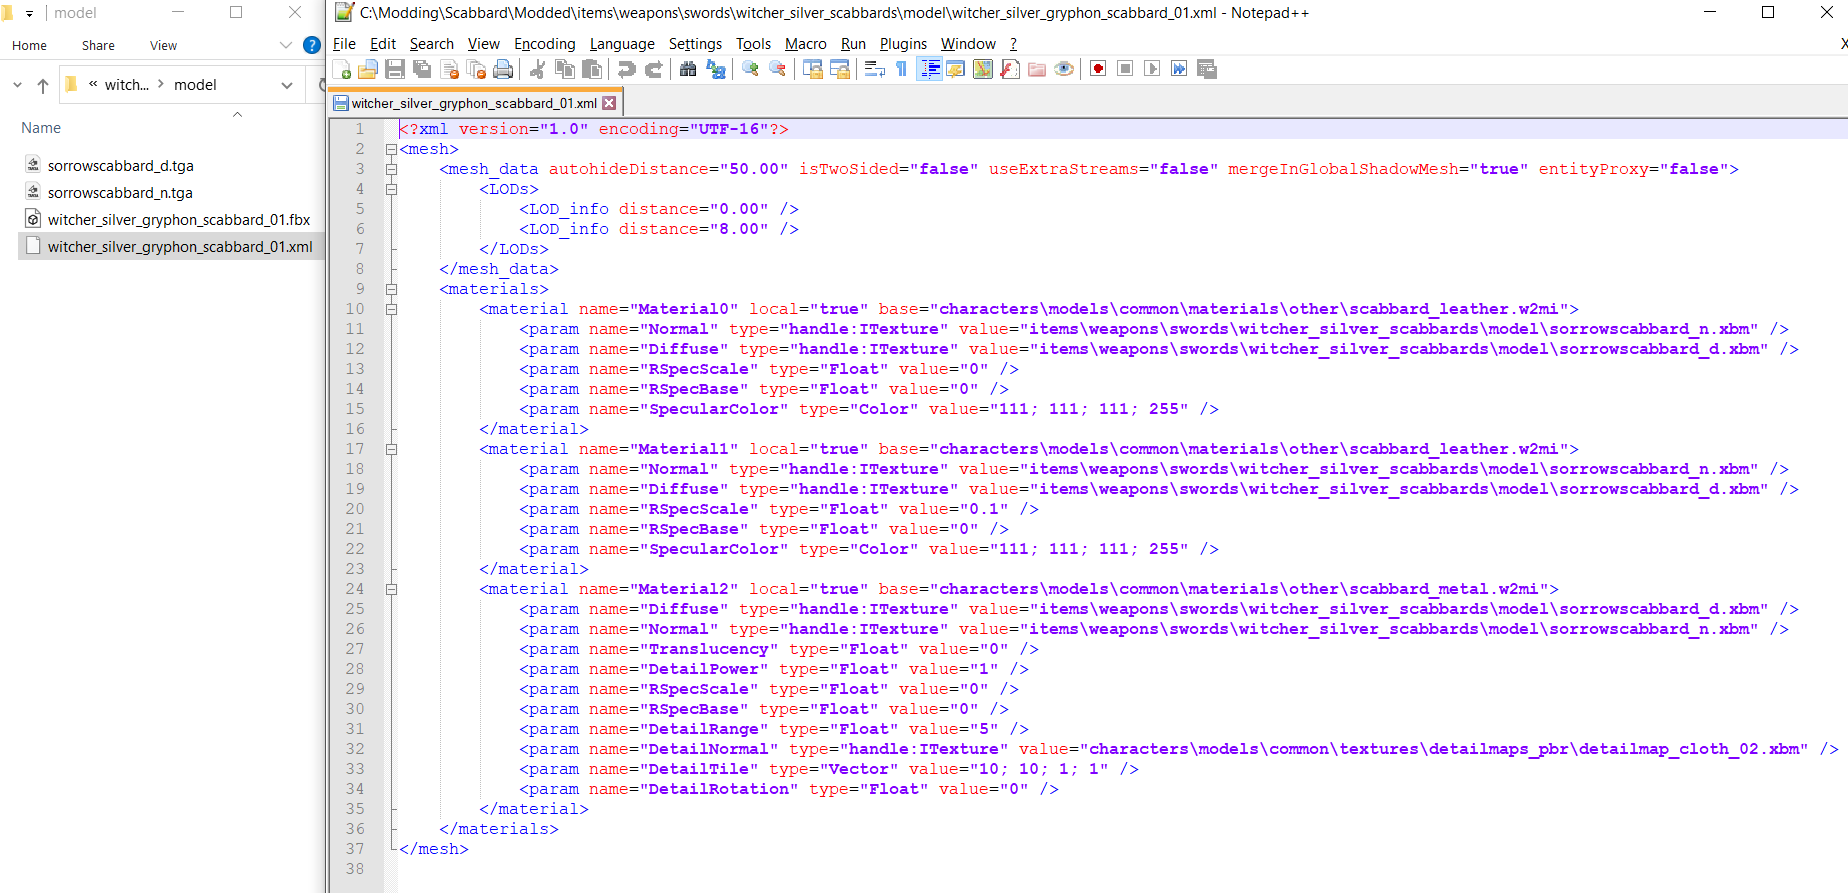The width and height of the screenshot is (1848, 893).
Task: Expand the Explorer ribbon chevron
Action: [x=286, y=45]
